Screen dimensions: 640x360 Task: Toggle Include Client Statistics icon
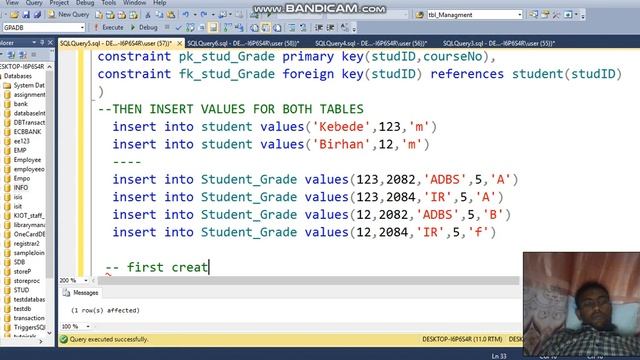click(239, 28)
